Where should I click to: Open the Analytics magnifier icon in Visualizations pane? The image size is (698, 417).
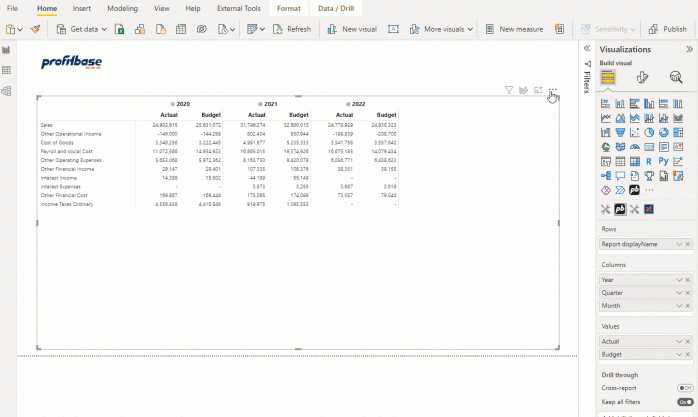click(676, 78)
